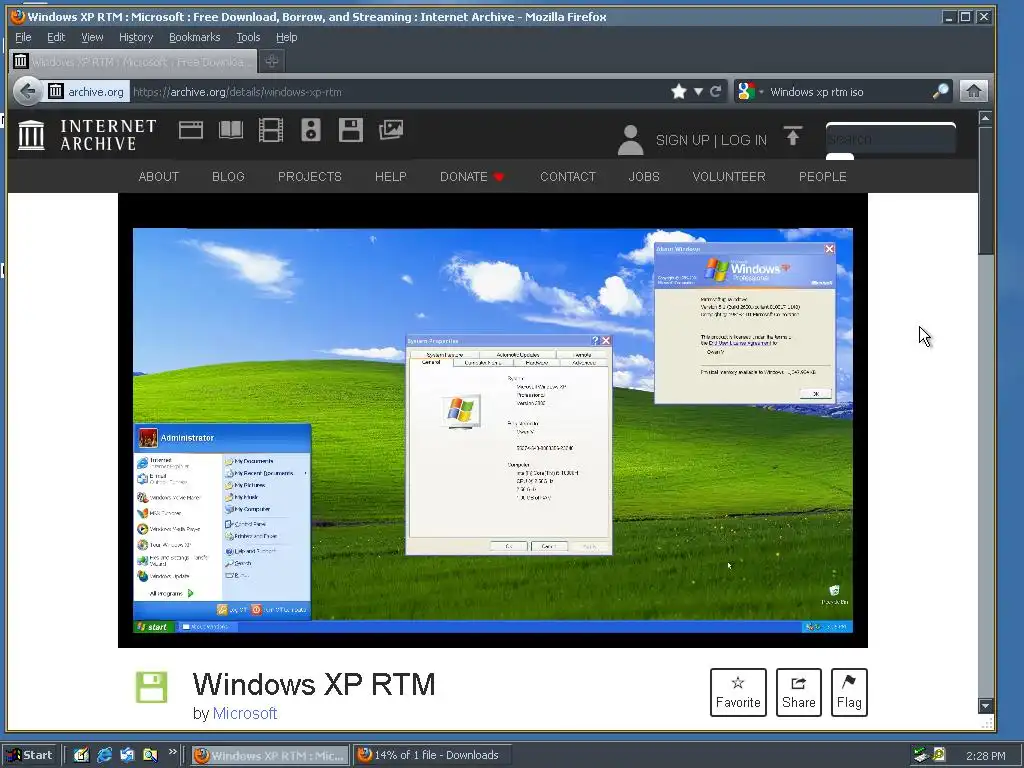
Task: Open the CONTACT nav link
Action: tap(568, 177)
